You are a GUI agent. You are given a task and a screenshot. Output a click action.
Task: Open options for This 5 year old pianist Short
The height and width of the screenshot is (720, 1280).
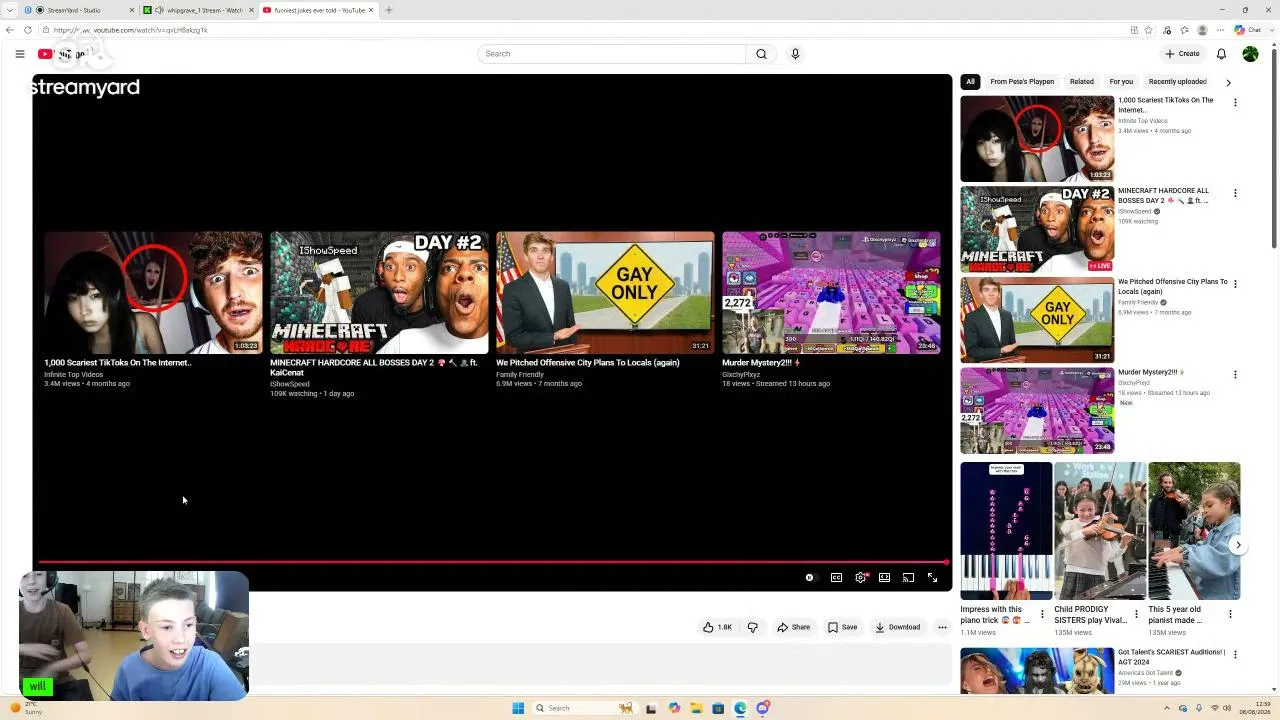tap(1230, 614)
